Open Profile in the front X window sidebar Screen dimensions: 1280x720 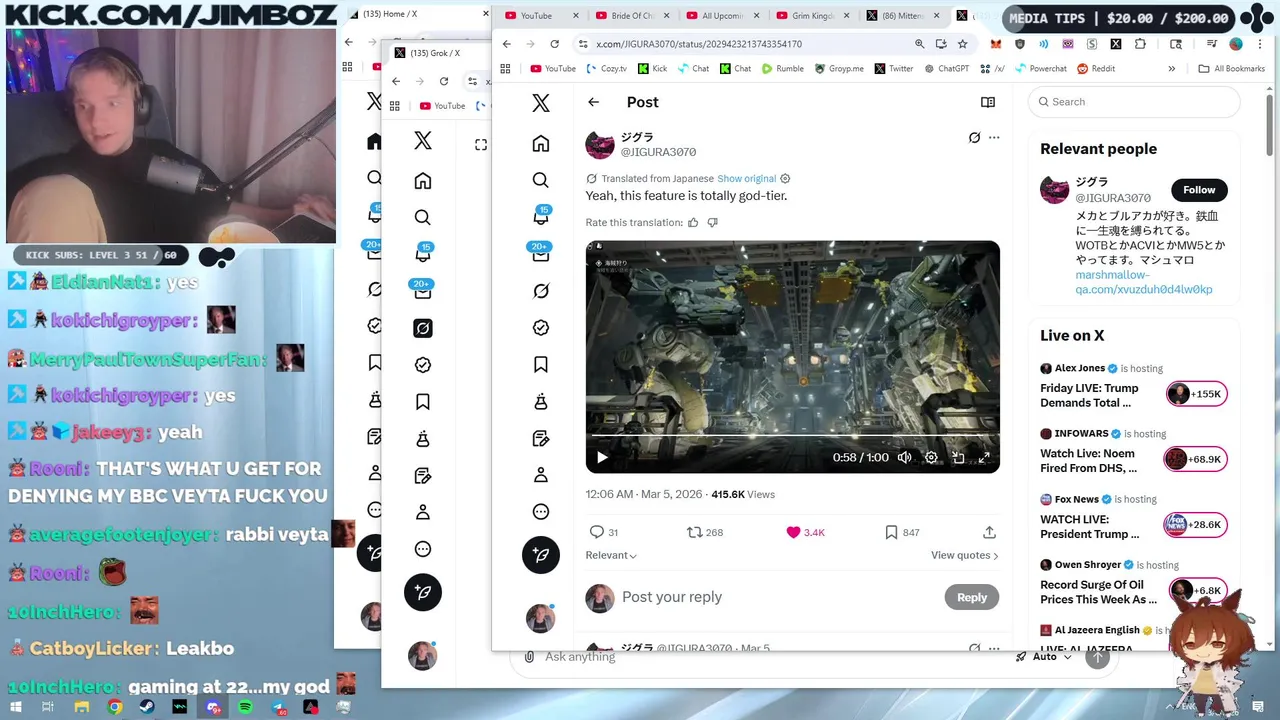(x=541, y=475)
